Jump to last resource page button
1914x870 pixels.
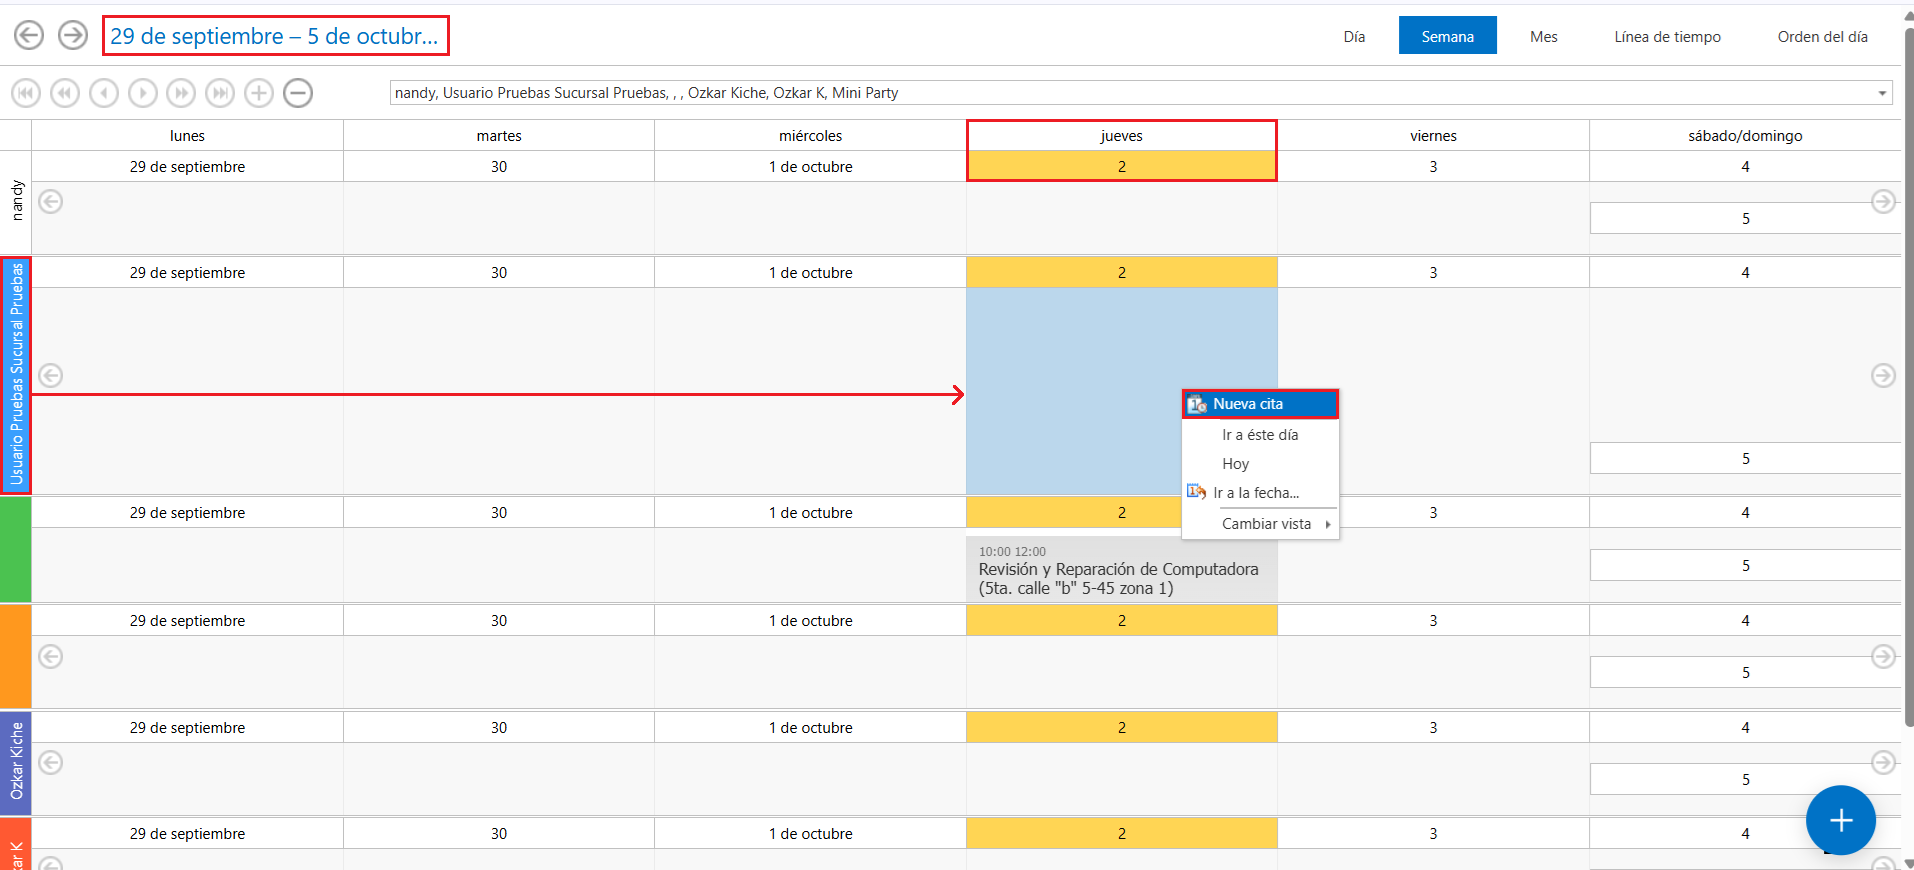(x=220, y=93)
